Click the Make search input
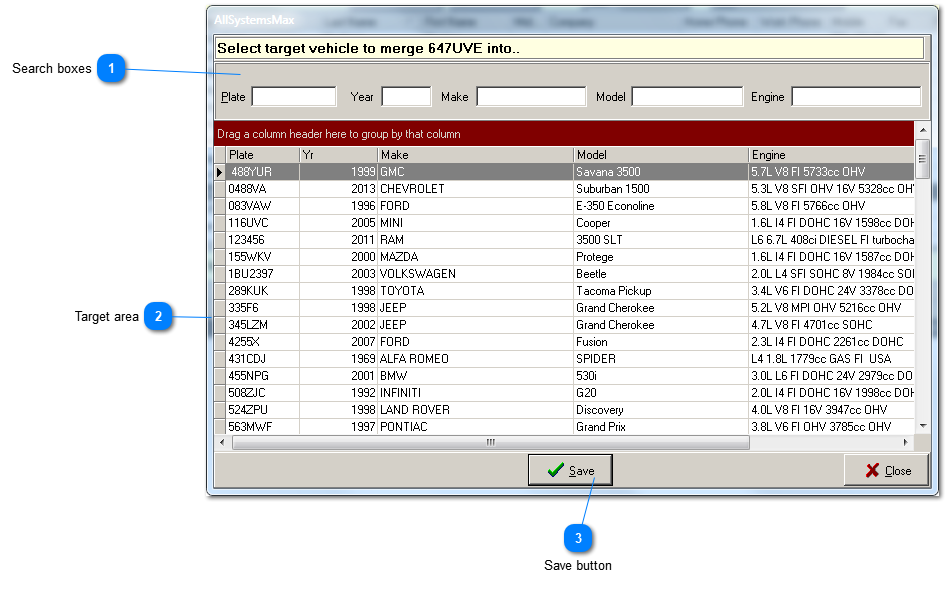 531,97
